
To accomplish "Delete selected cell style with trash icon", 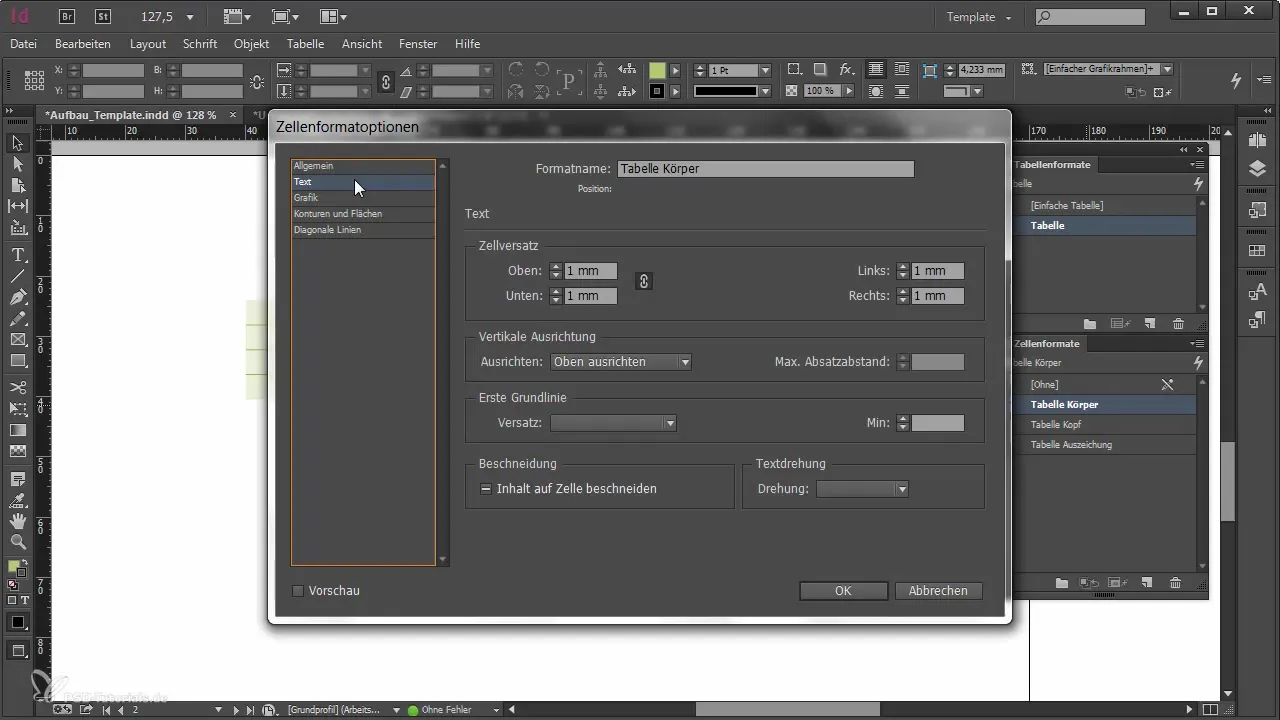I will pyautogui.click(x=1176, y=583).
